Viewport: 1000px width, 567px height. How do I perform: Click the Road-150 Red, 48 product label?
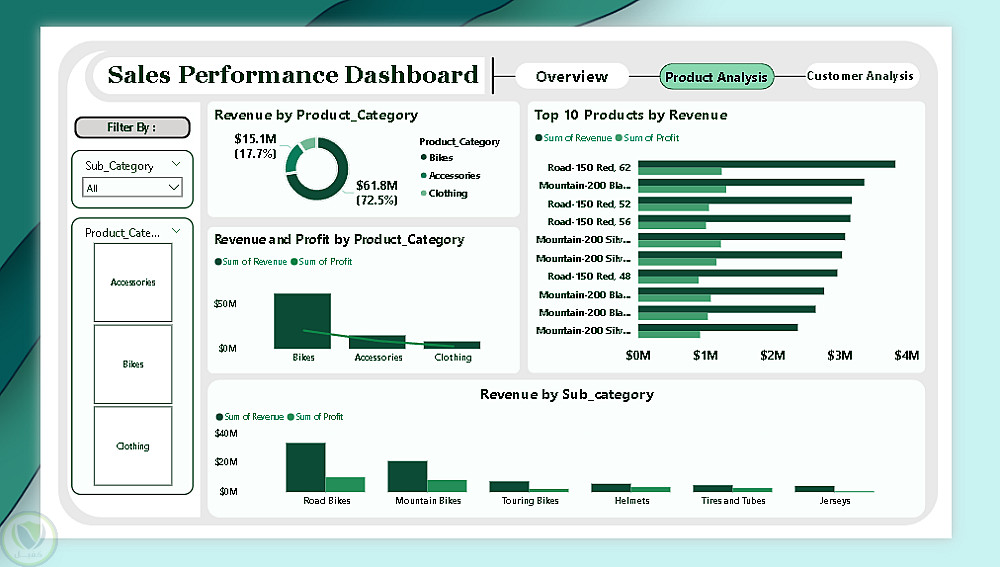click(589, 276)
